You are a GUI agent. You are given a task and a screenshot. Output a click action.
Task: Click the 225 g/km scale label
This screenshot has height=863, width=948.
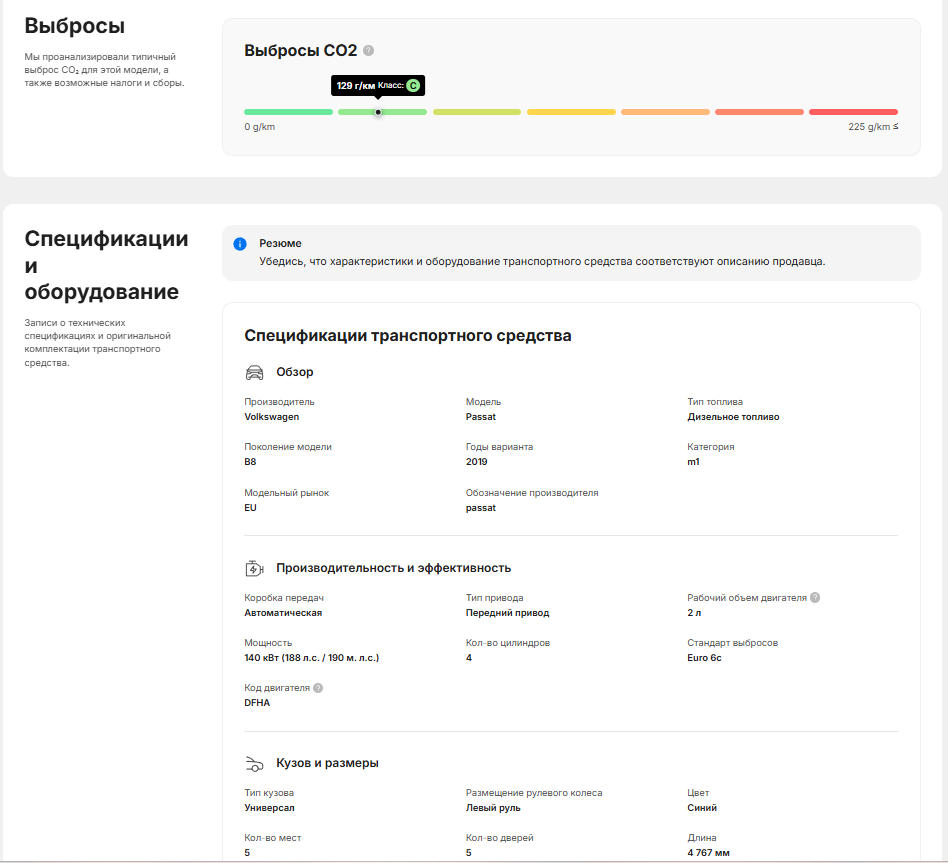click(873, 127)
